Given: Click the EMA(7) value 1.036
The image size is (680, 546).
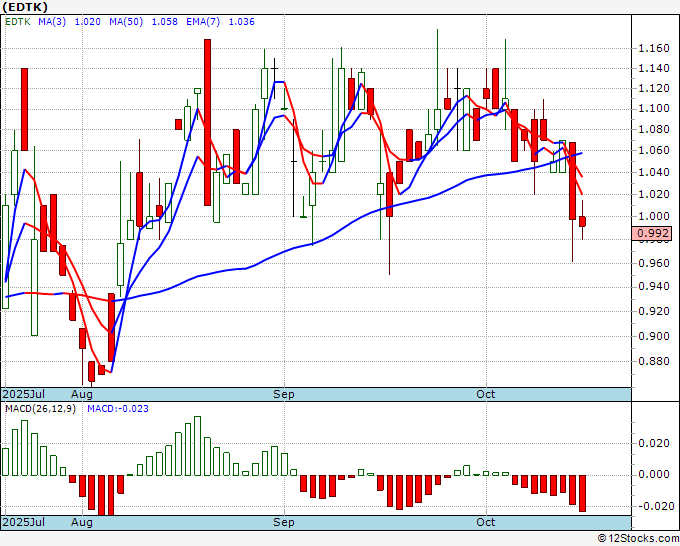Looking at the screenshot, I should 242,22.
